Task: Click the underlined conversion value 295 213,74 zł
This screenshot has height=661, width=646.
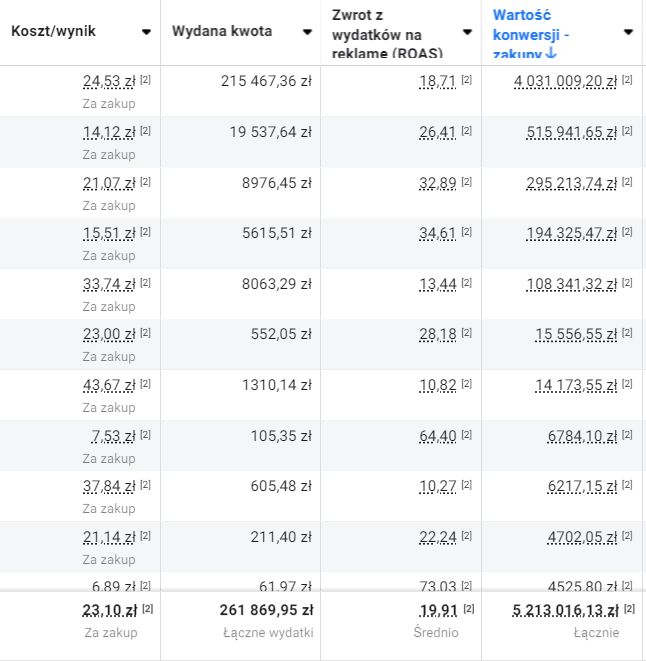Action: 571,182
